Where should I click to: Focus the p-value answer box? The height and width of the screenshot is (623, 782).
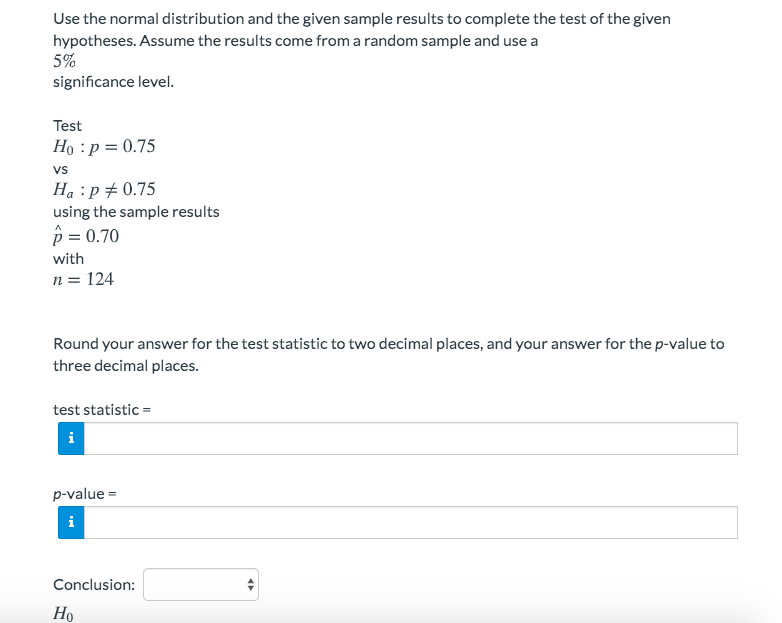(410, 522)
